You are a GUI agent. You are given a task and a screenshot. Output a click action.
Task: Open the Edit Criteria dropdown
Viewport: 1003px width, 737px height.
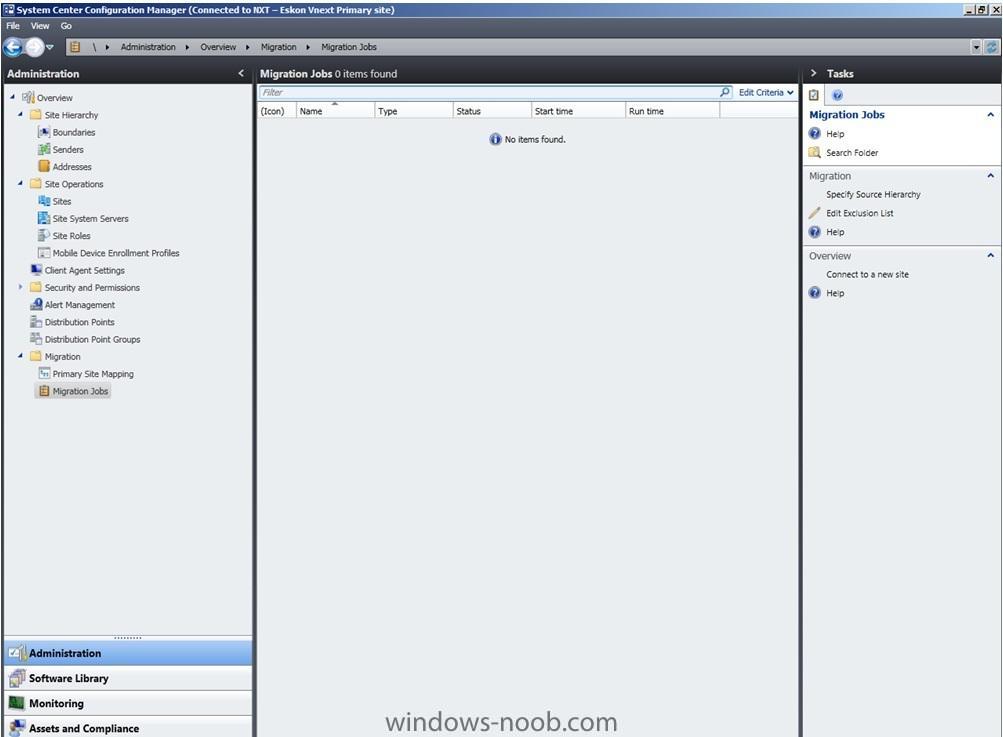766,92
